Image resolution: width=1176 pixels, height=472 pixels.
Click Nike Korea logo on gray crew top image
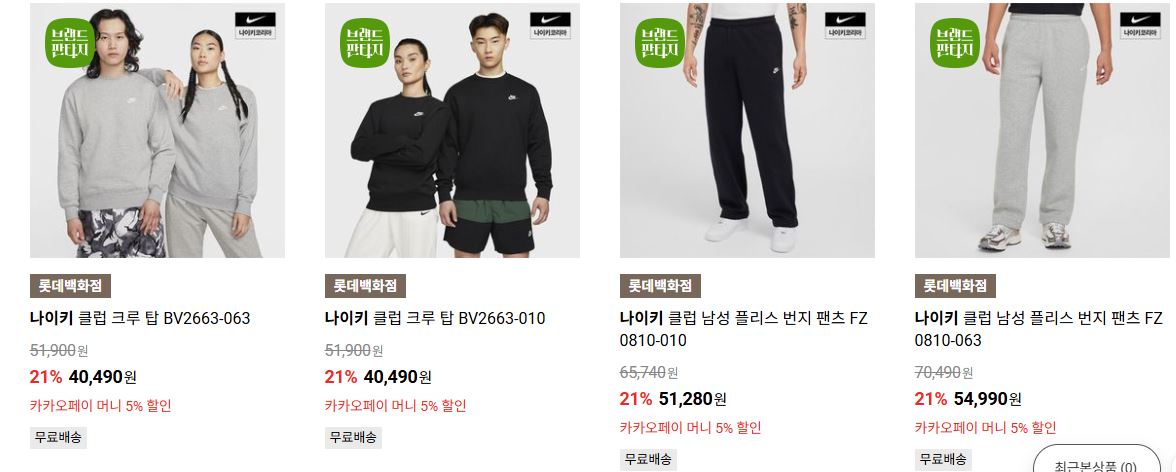coord(255,25)
